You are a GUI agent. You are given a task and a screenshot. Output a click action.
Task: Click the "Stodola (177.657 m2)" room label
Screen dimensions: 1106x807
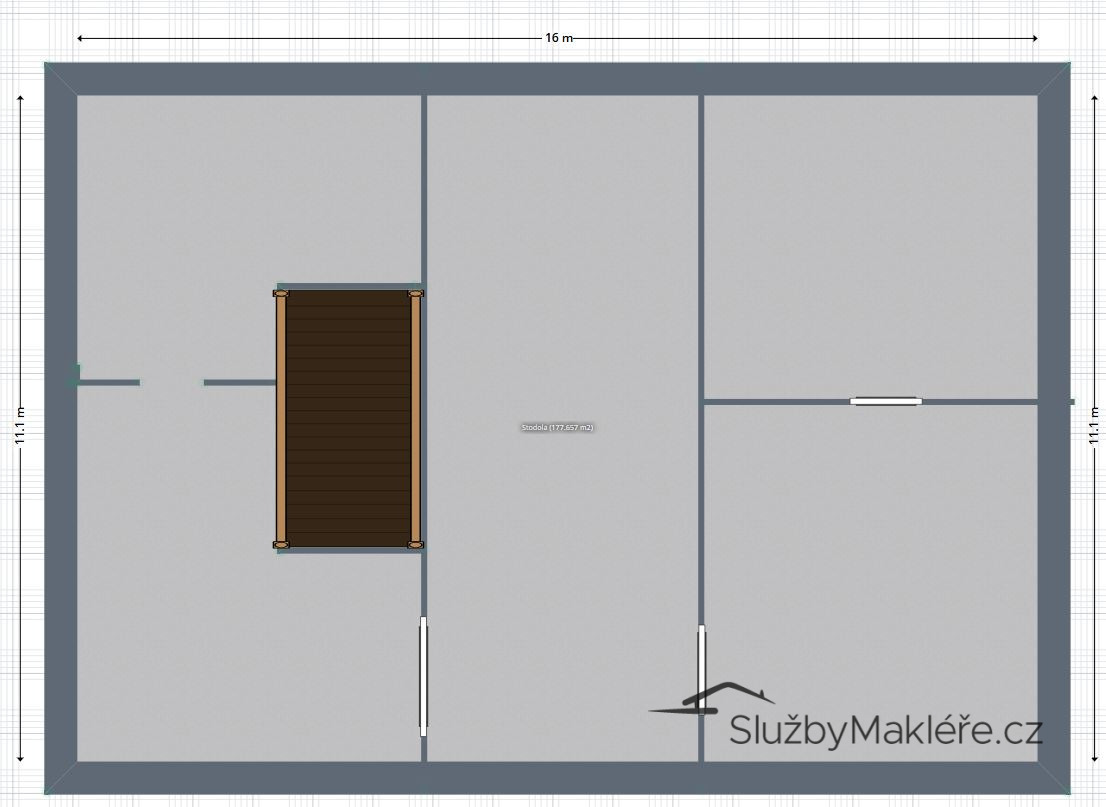coord(557,427)
